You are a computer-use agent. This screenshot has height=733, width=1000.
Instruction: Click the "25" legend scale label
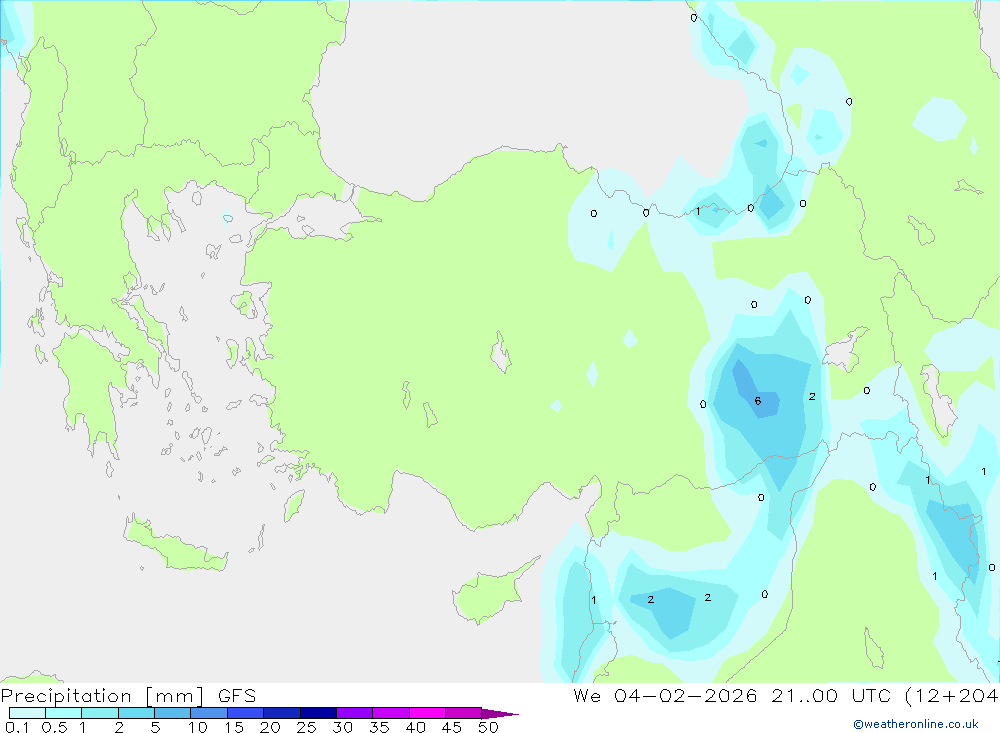click(306, 727)
